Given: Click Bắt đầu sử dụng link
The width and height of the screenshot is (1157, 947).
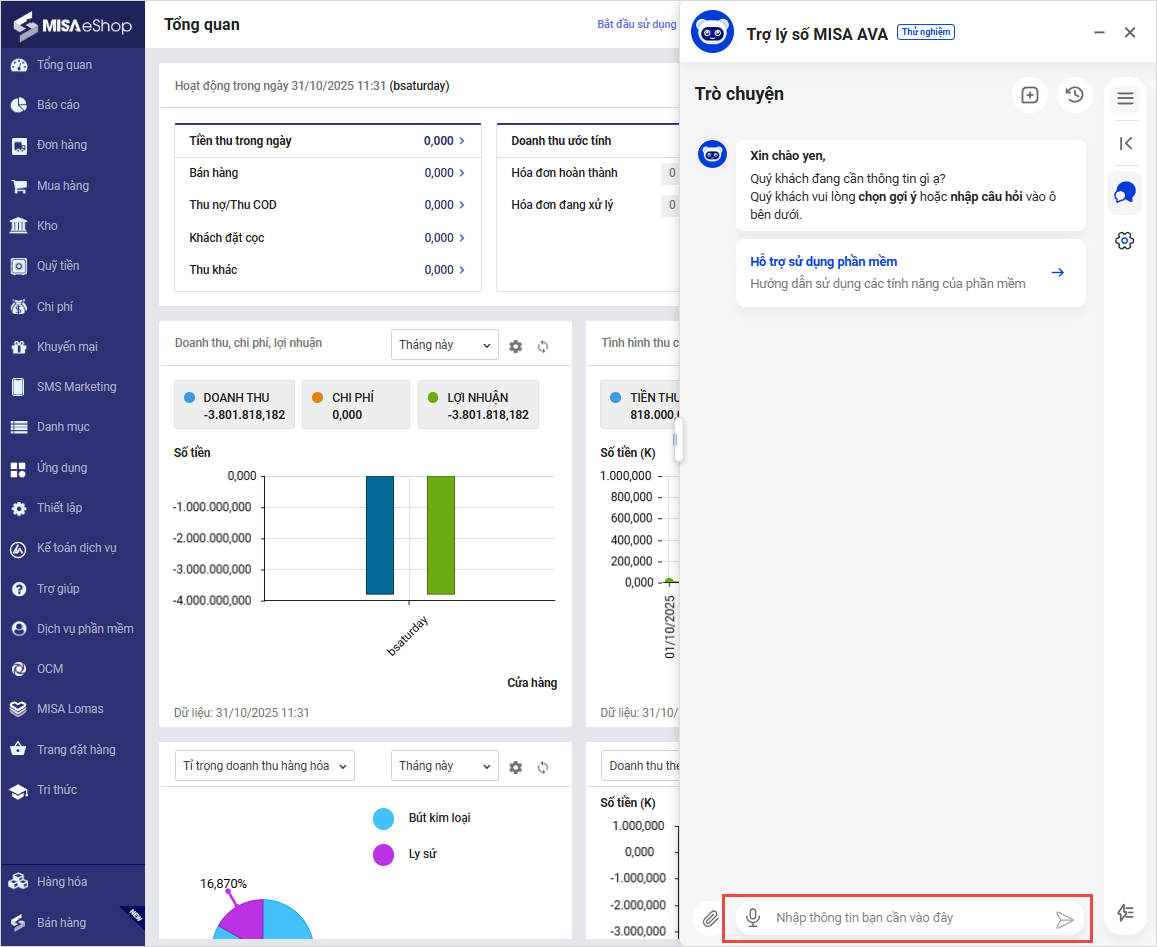Looking at the screenshot, I should (637, 24).
